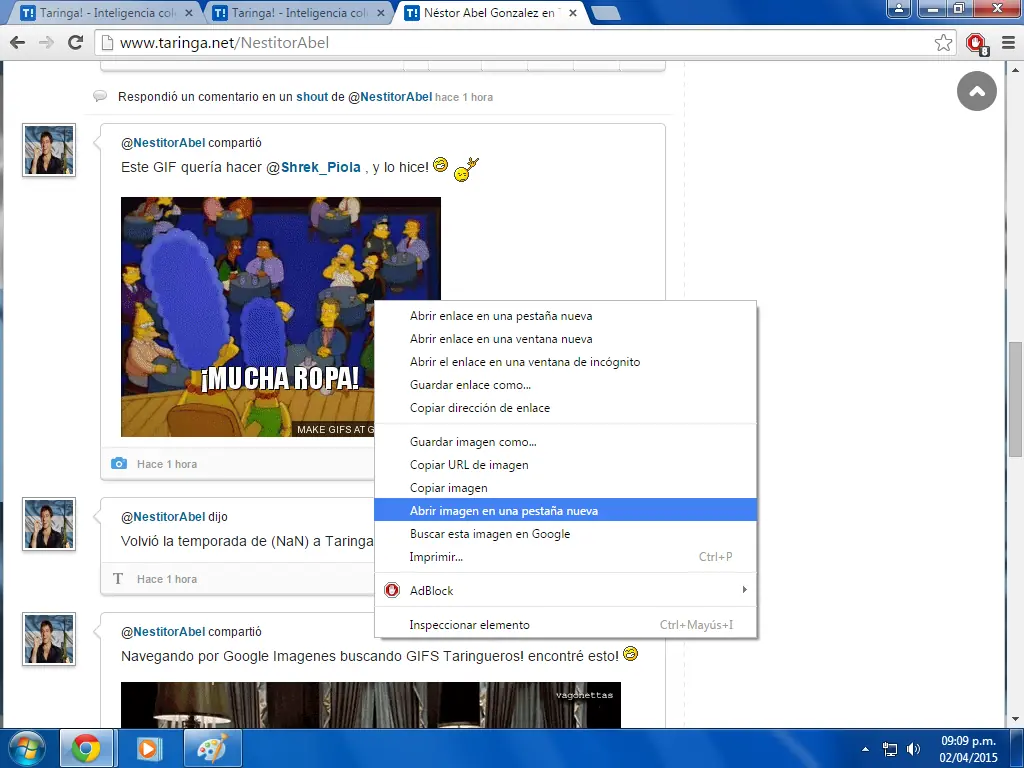Select 'Copiar URL de imagen'
This screenshot has height=768, width=1024.
[x=566, y=465]
